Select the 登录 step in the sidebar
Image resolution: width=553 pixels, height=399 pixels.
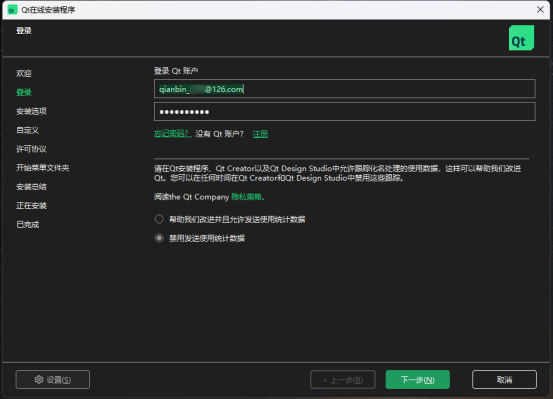click(x=24, y=92)
